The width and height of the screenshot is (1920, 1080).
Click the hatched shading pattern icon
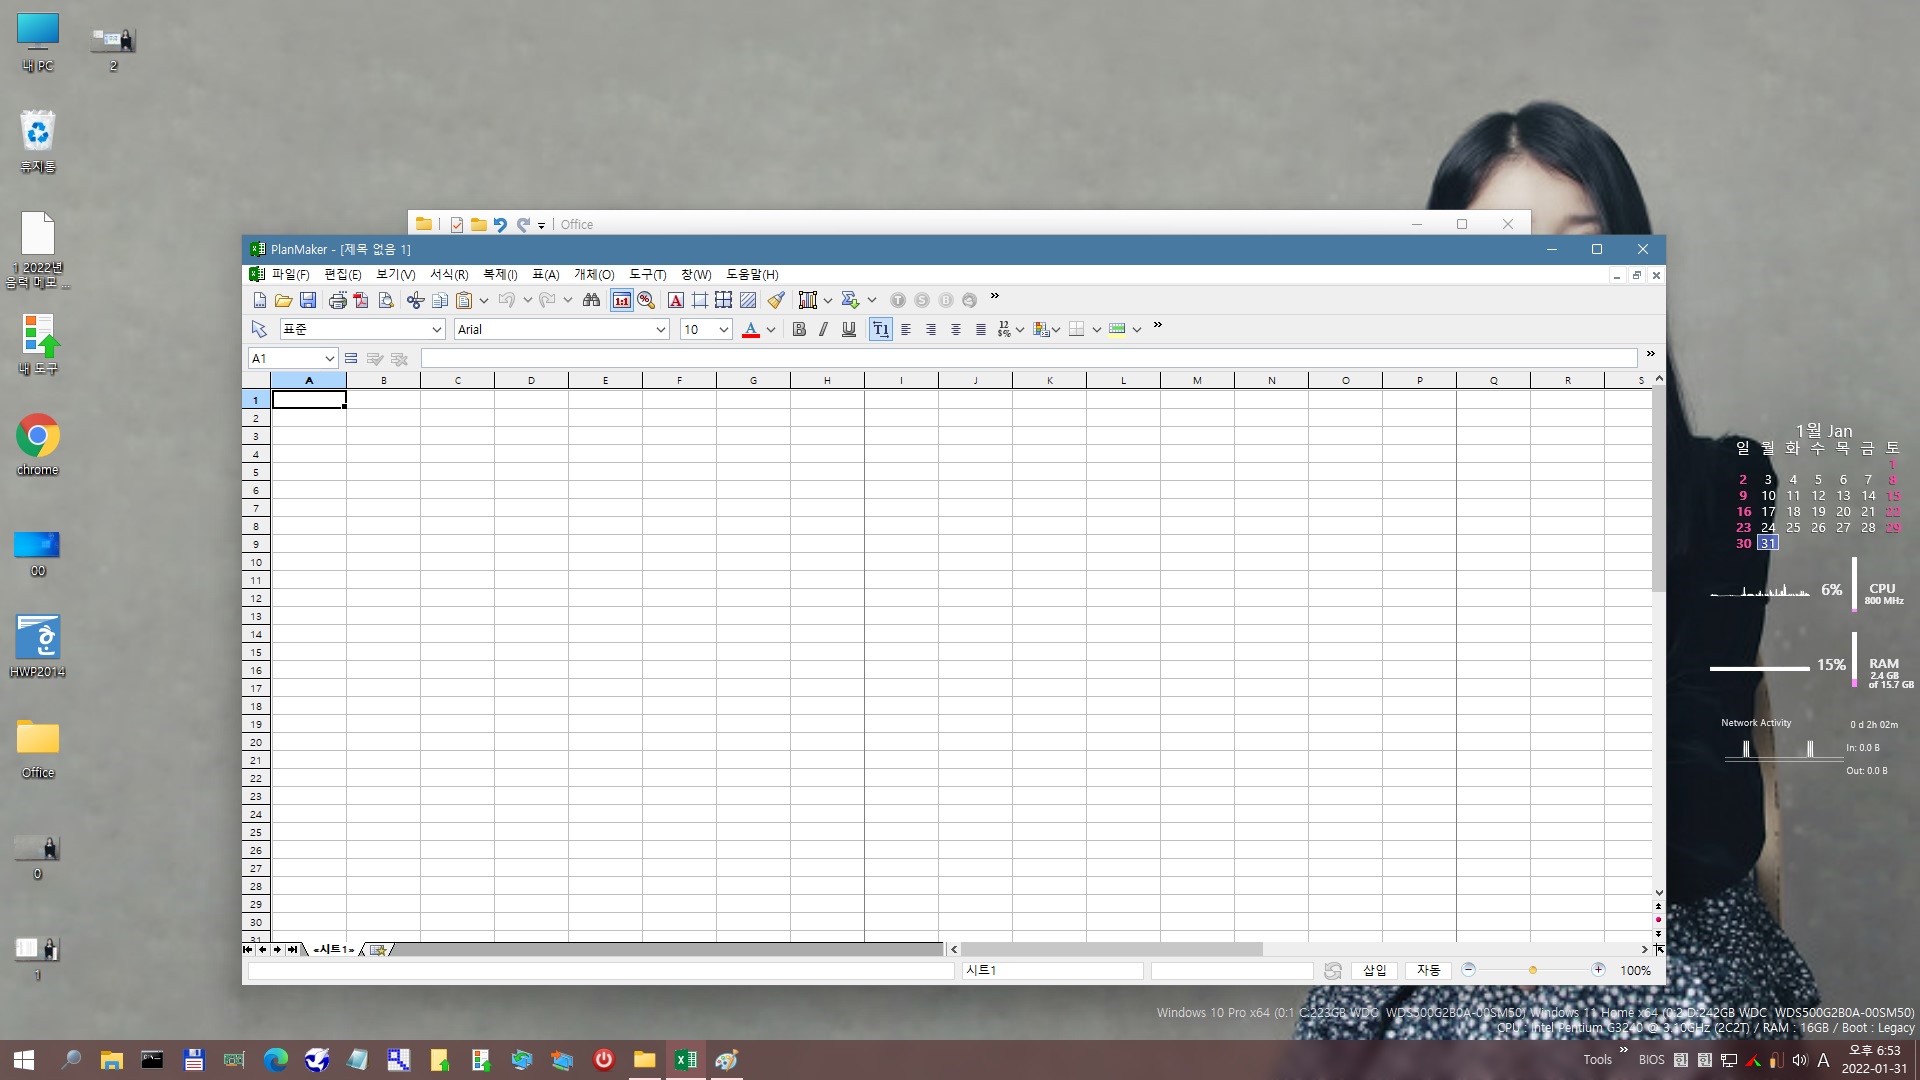tap(748, 300)
